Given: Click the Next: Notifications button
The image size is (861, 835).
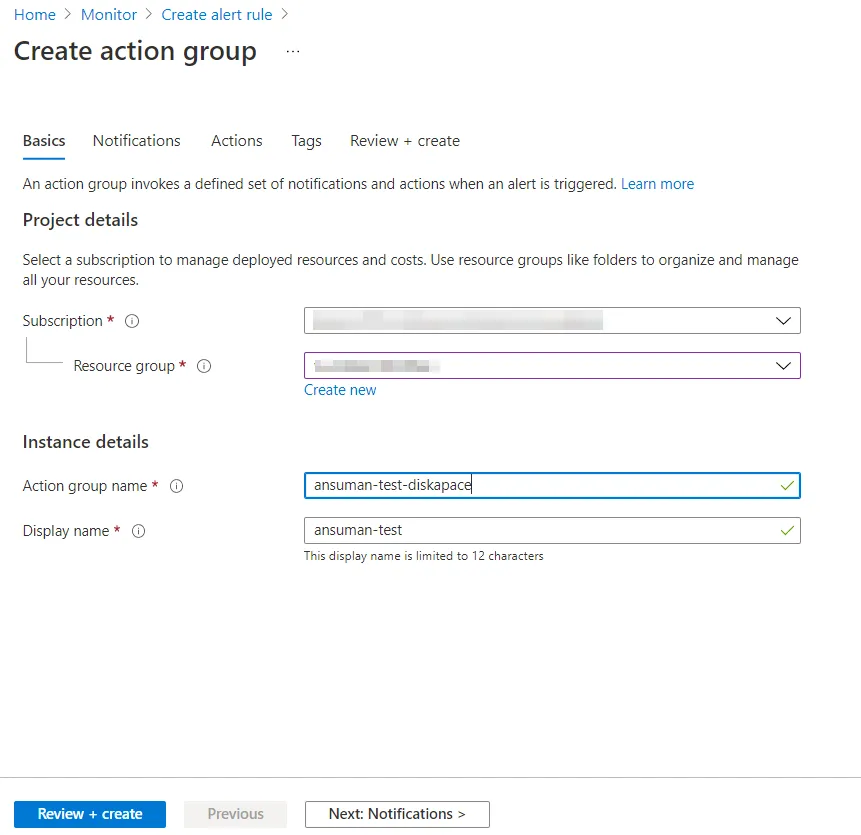Looking at the screenshot, I should [x=397, y=814].
